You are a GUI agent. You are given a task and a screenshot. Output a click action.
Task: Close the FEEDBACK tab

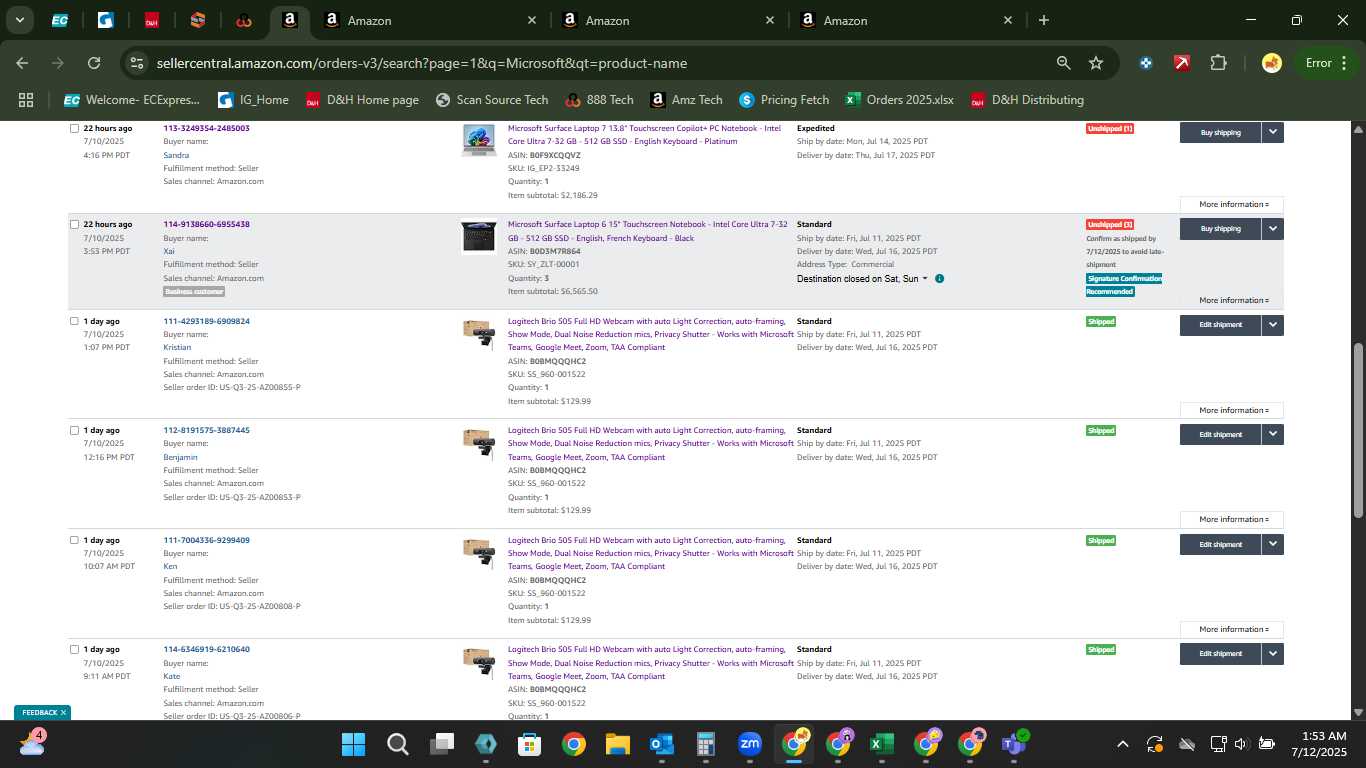(63, 713)
